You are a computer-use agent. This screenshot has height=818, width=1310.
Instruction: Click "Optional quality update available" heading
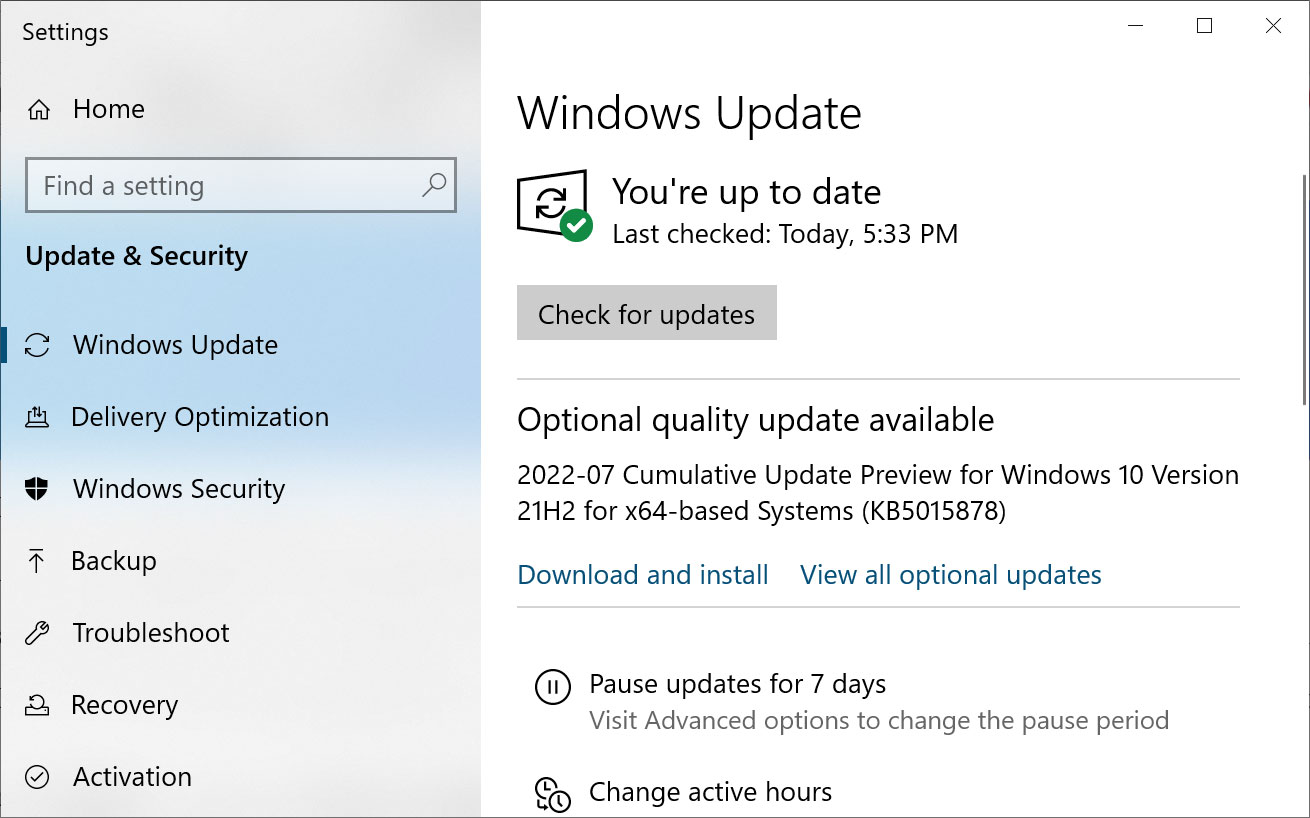pos(755,420)
